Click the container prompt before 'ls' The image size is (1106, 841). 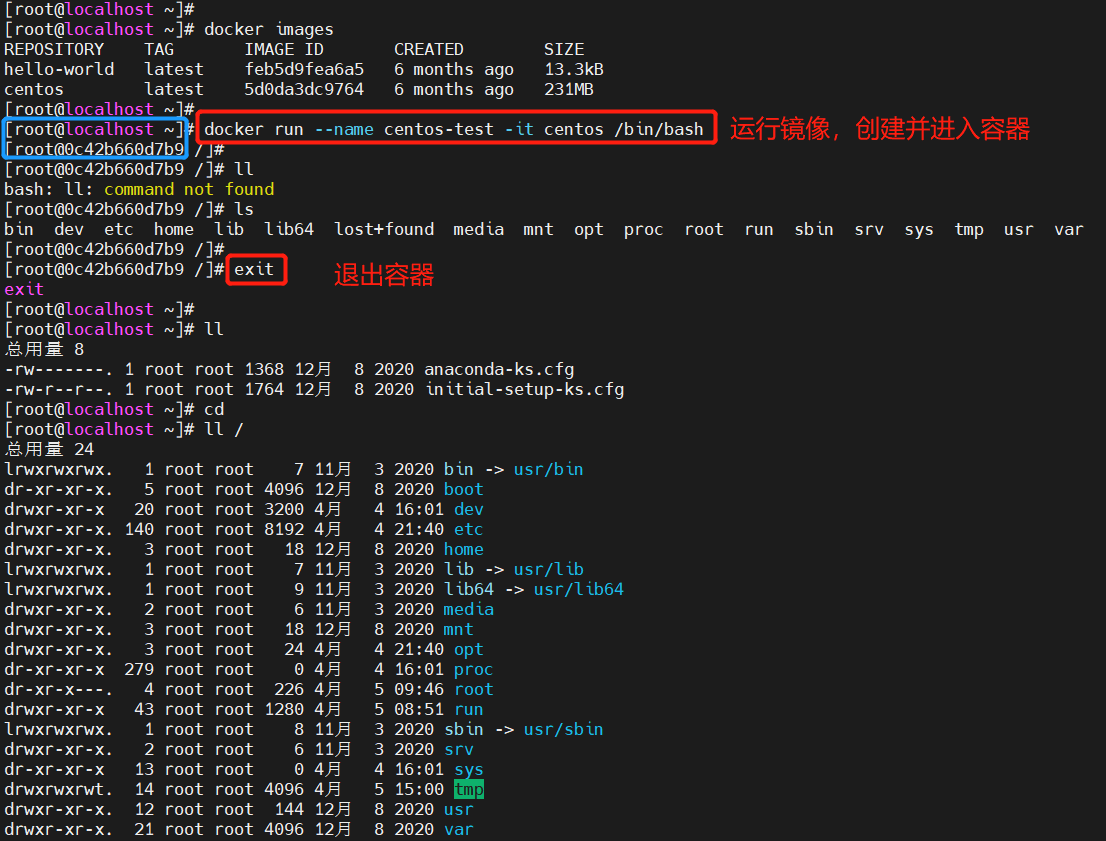pos(114,210)
